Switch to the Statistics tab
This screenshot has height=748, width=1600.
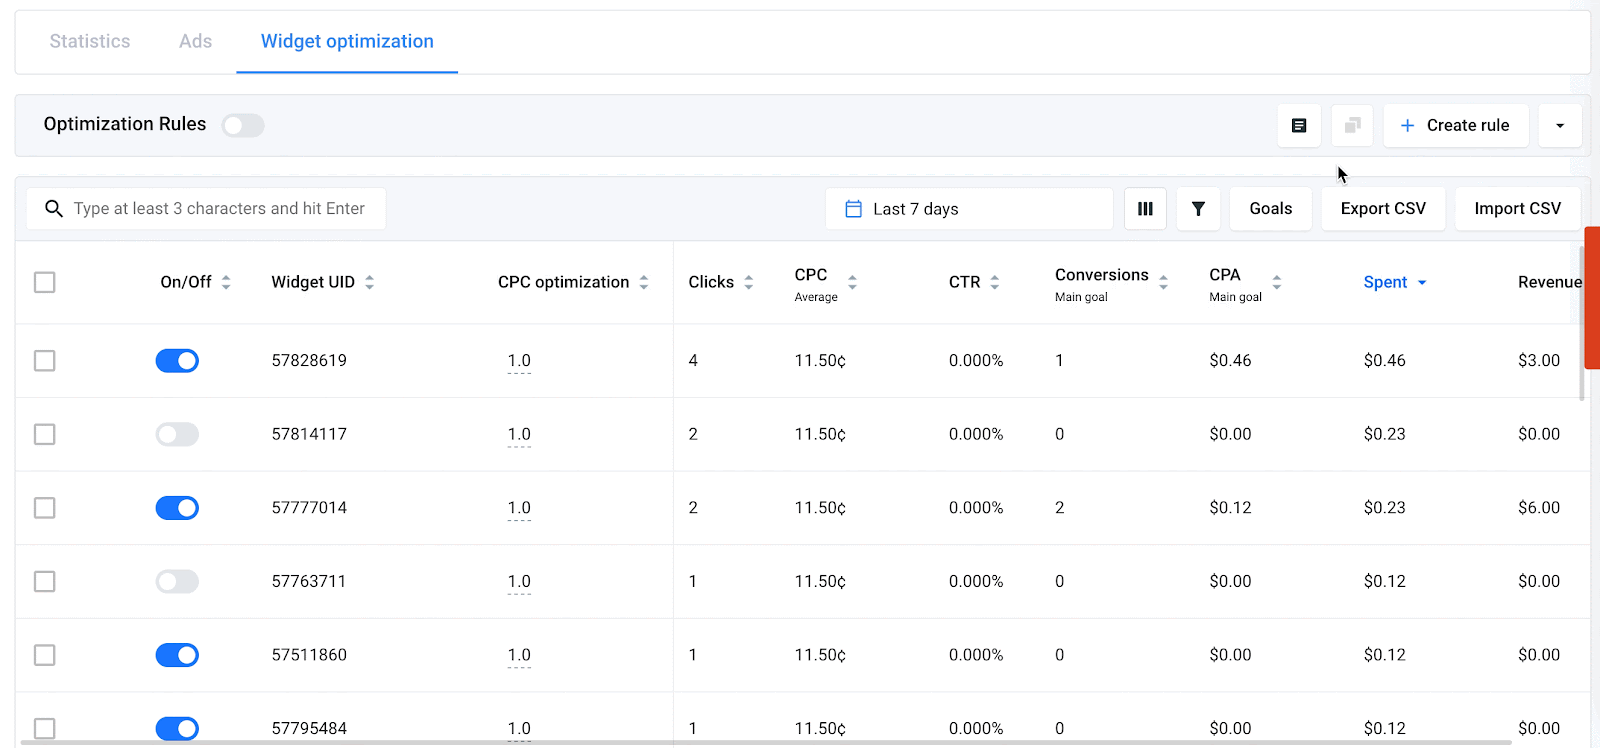tap(90, 42)
